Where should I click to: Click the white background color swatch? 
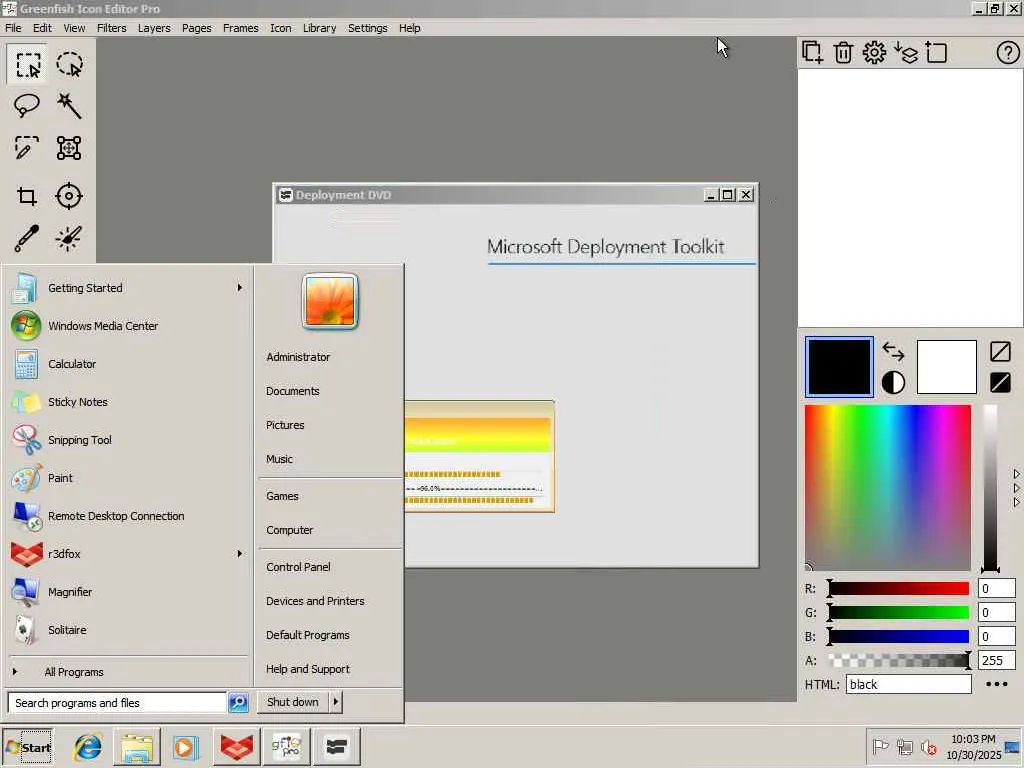946,367
